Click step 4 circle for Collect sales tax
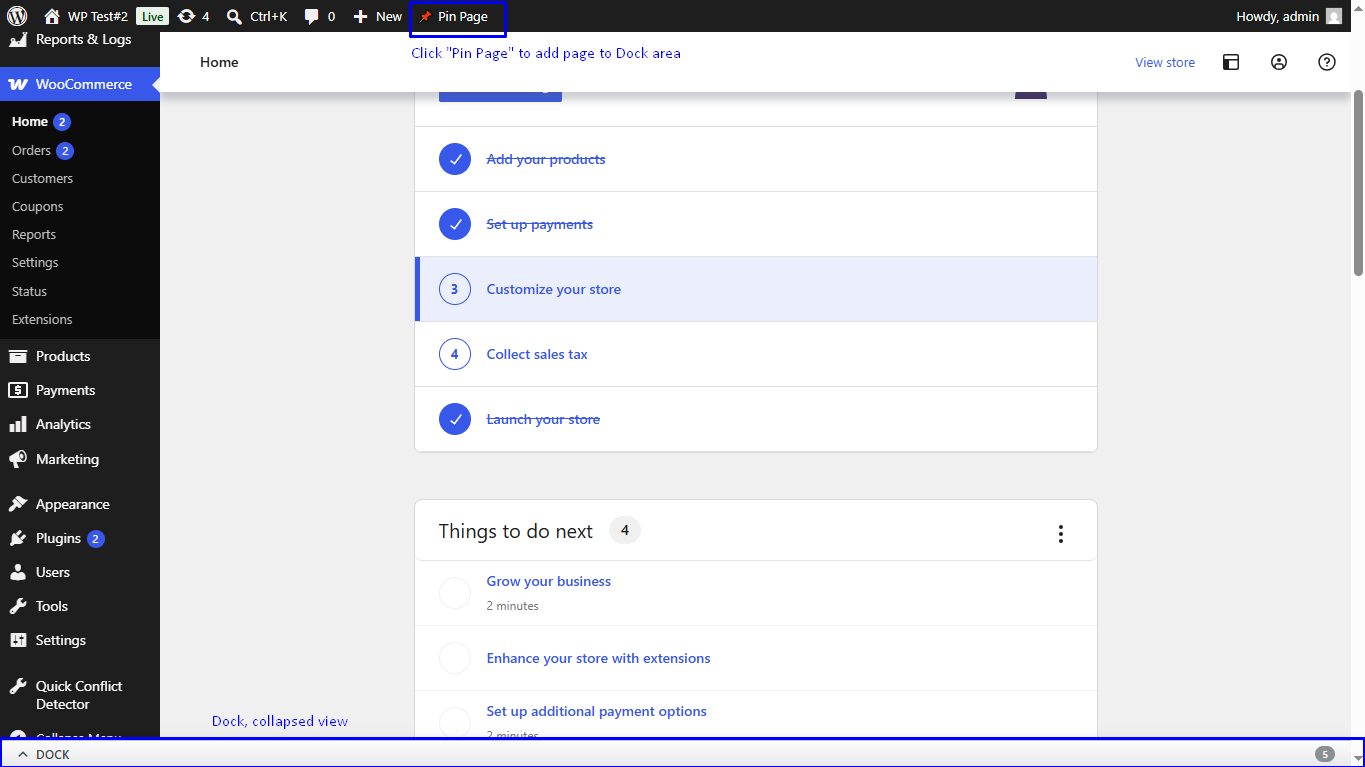 pos(455,354)
